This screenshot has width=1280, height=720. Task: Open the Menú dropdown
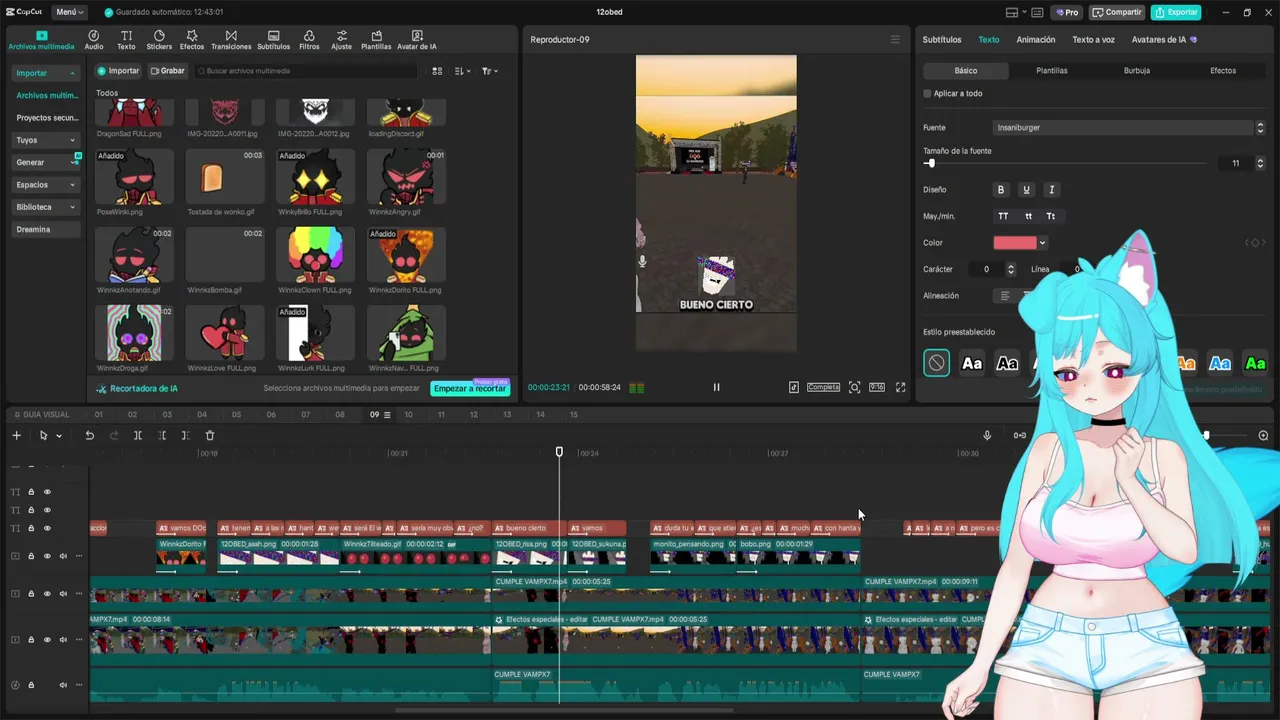(x=69, y=12)
